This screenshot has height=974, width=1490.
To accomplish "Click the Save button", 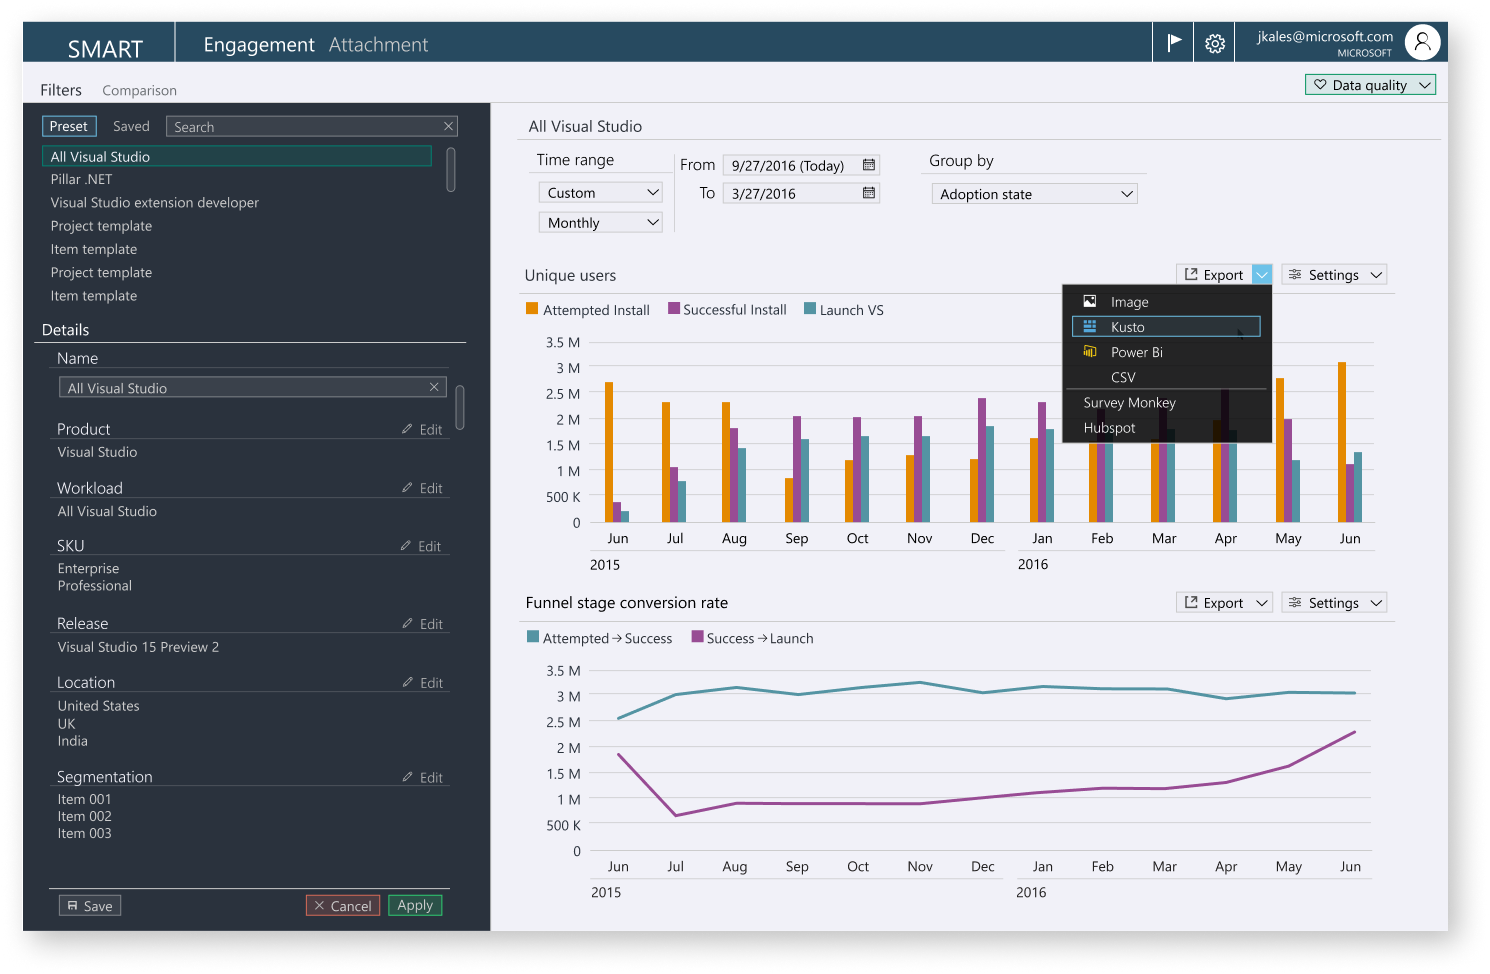I will (x=90, y=905).
